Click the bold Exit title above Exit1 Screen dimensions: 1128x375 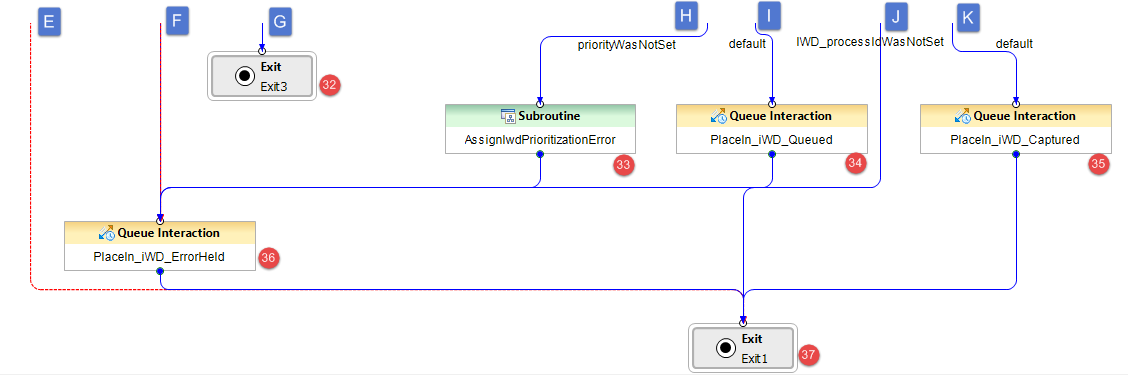pyautogui.click(x=752, y=339)
